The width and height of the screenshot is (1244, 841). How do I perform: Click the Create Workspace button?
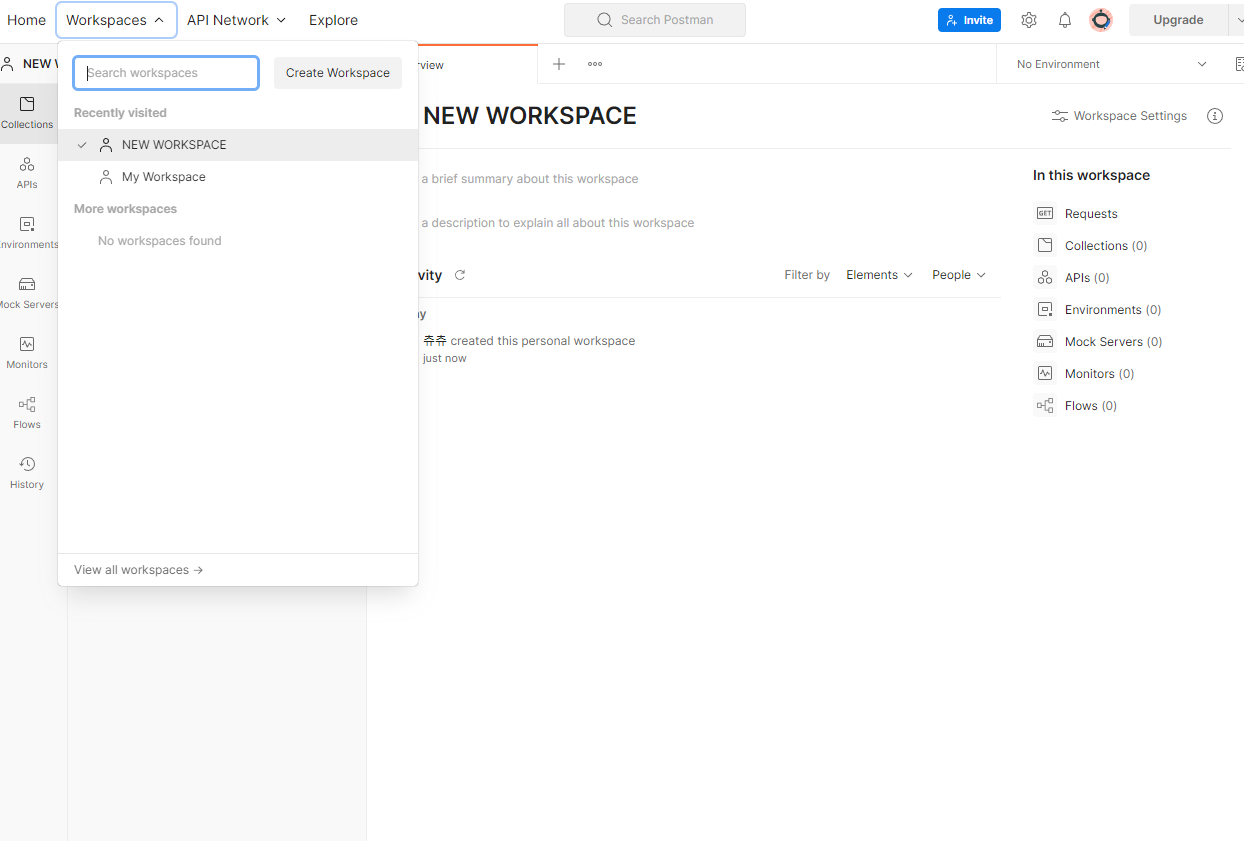(x=338, y=73)
